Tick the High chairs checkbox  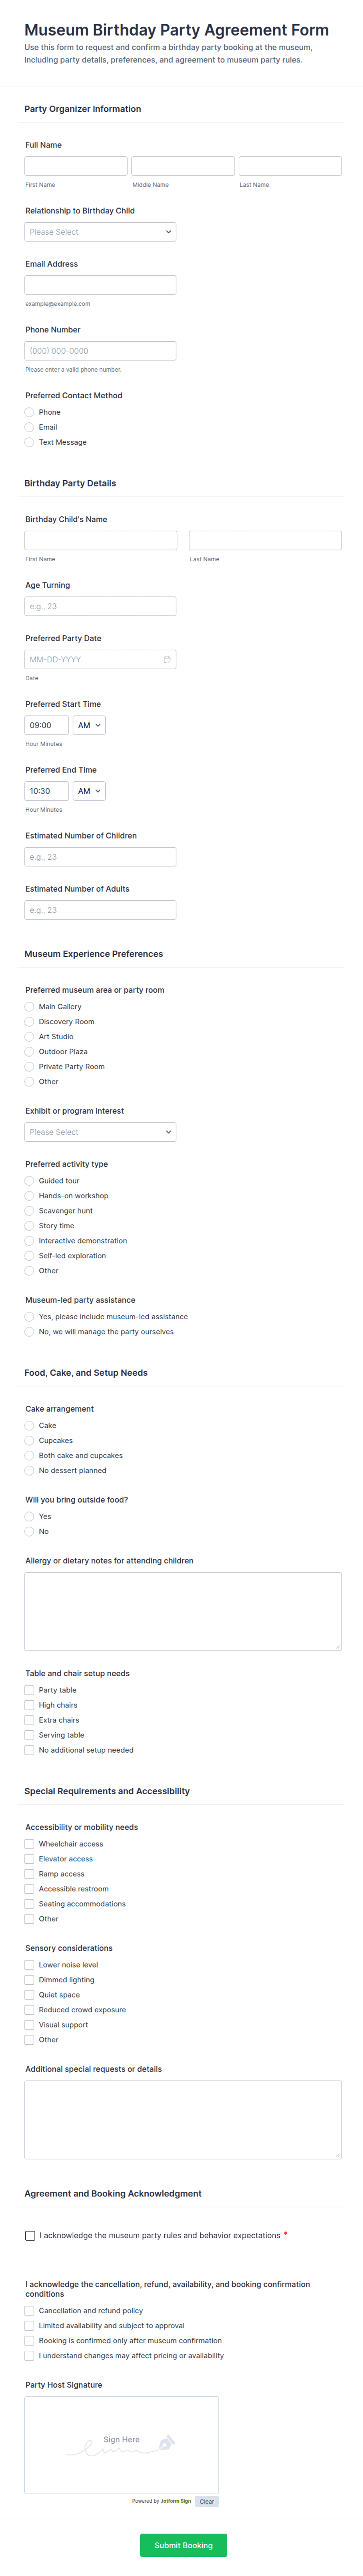(30, 1705)
